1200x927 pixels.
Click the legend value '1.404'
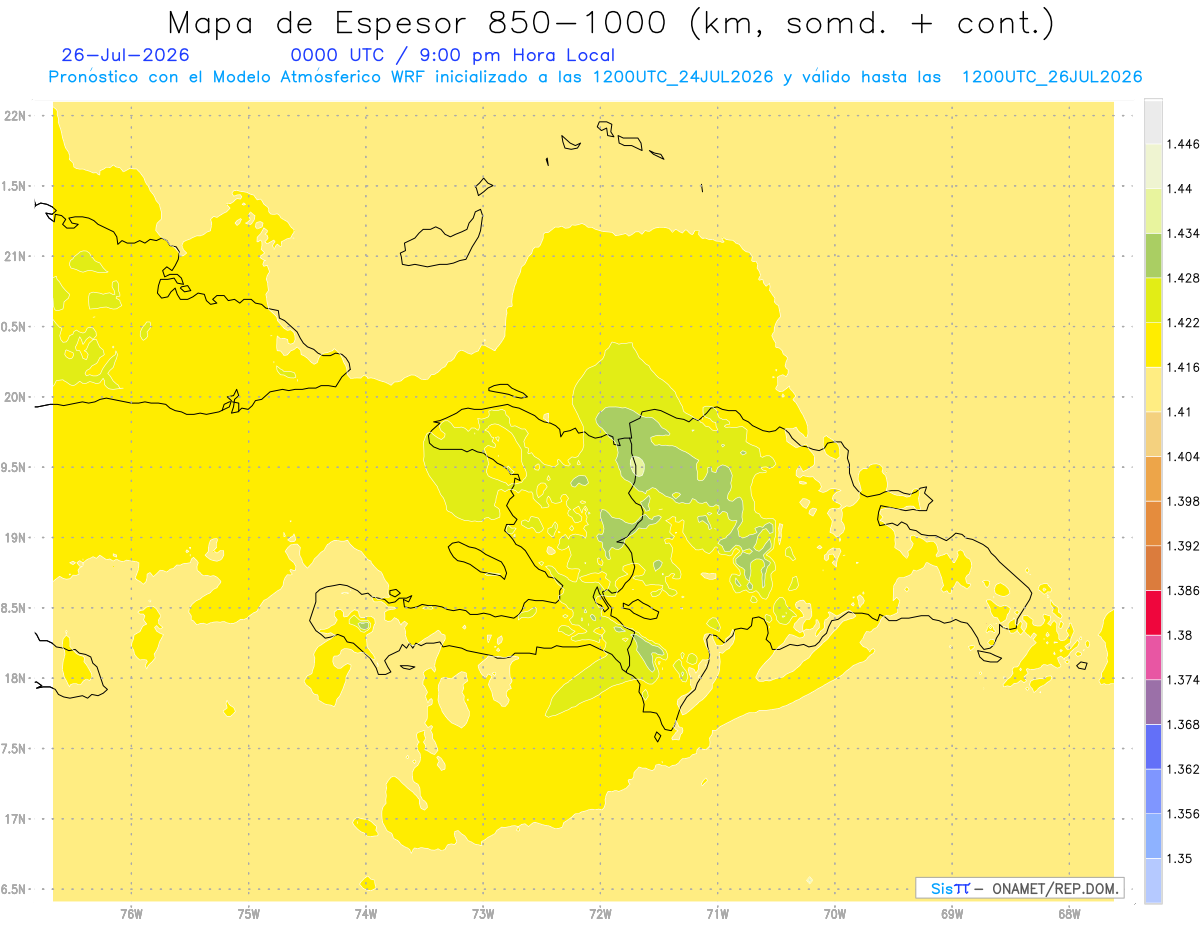pos(1182,456)
